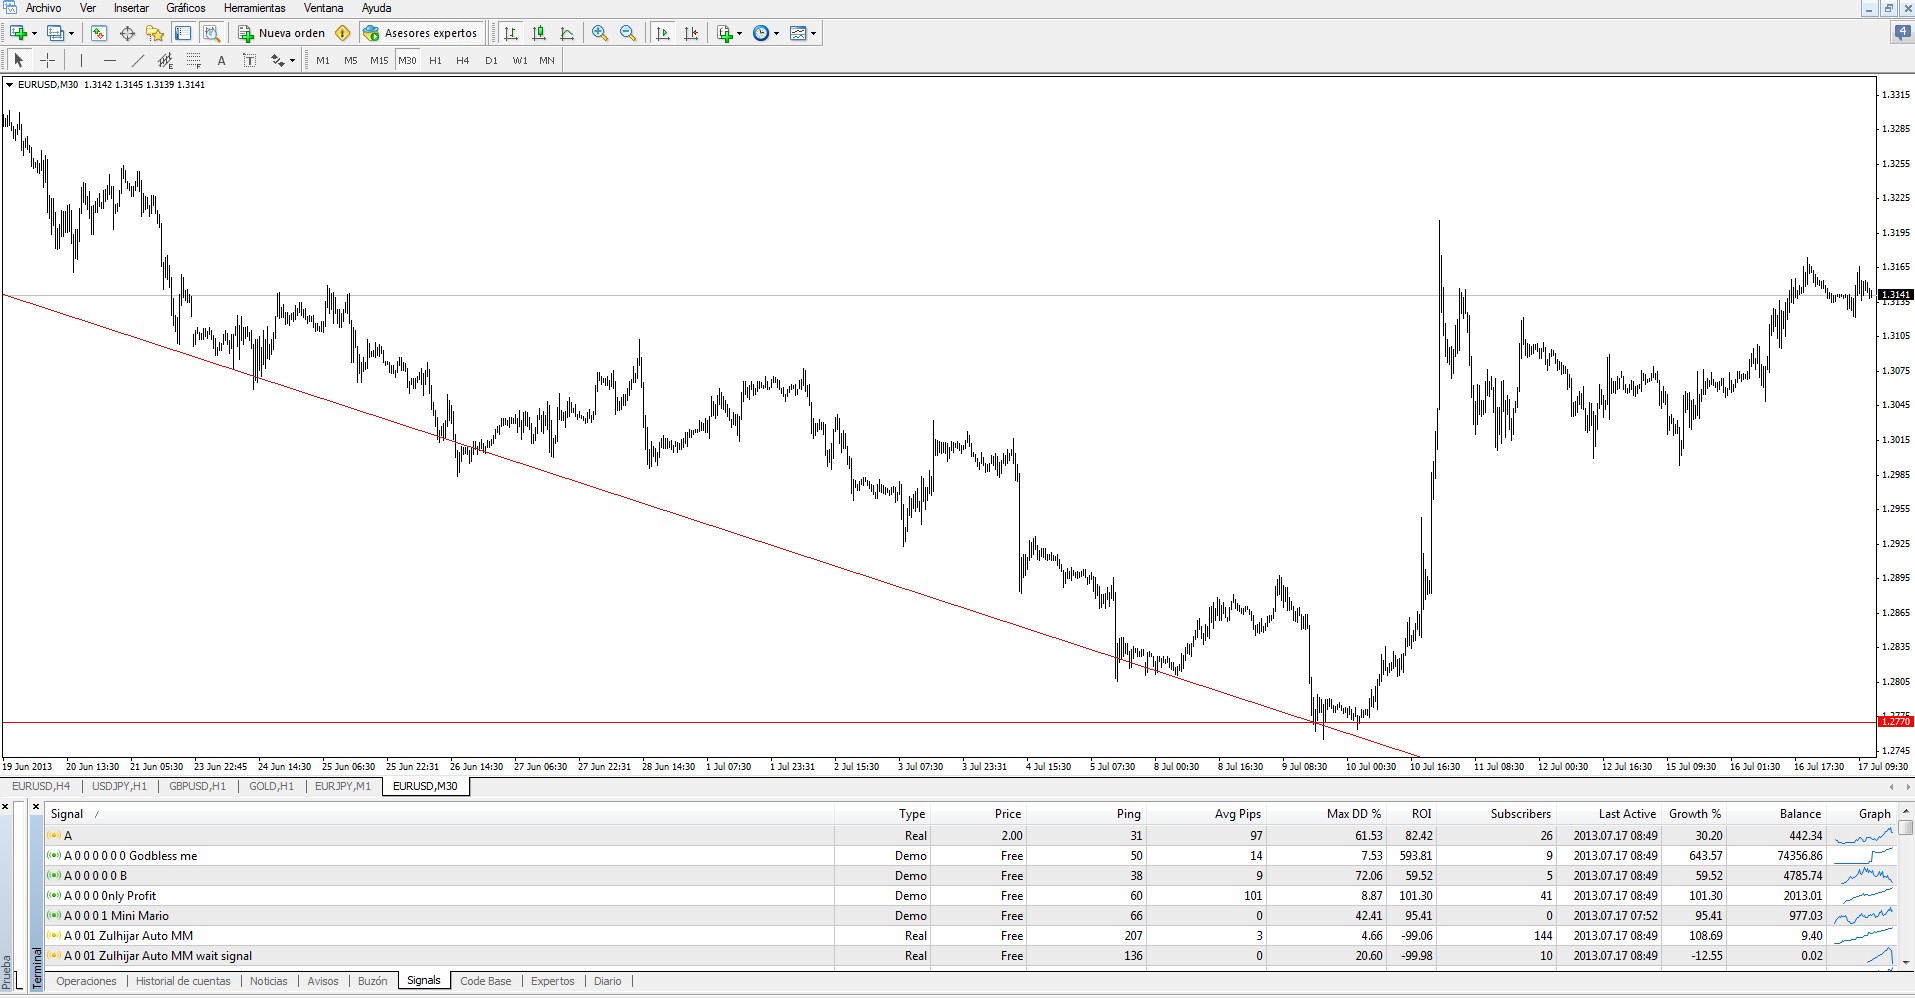This screenshot has width=1915, height=998.
Task: Toggle the Navigator star-folder icon
Action: coord(154,33)
